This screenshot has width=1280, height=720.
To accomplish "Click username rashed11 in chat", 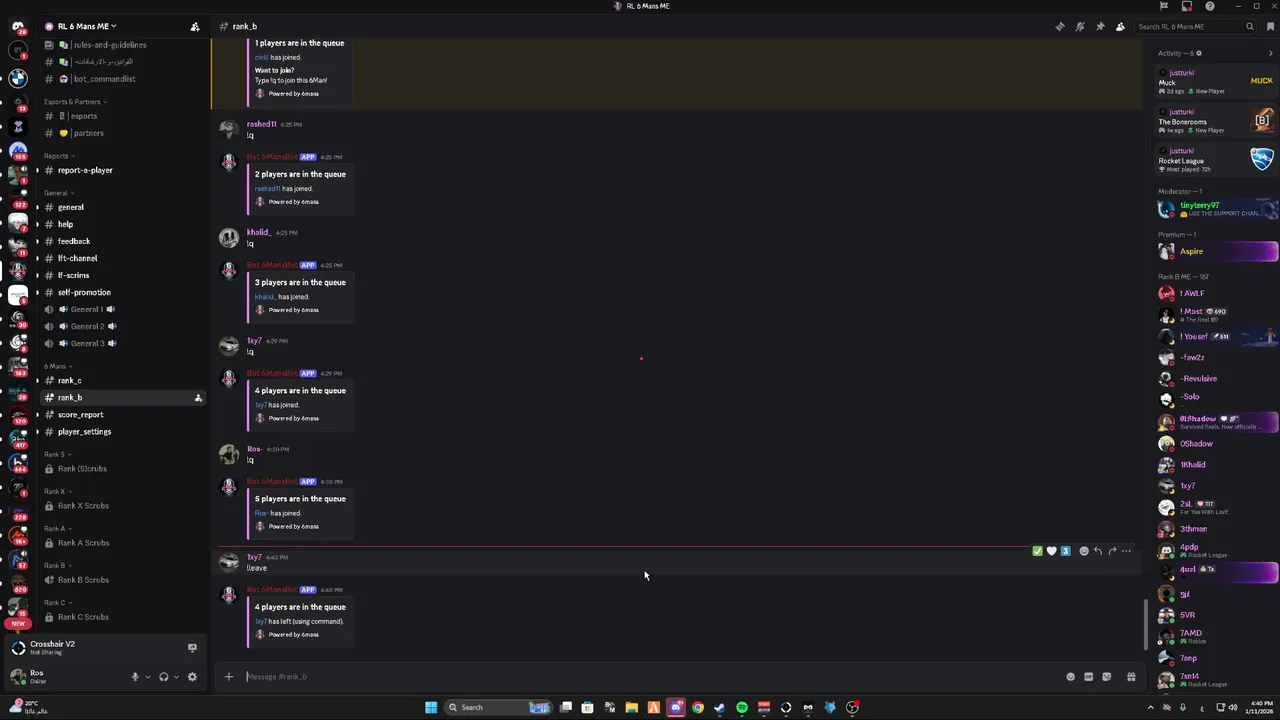I will [261, 124].
